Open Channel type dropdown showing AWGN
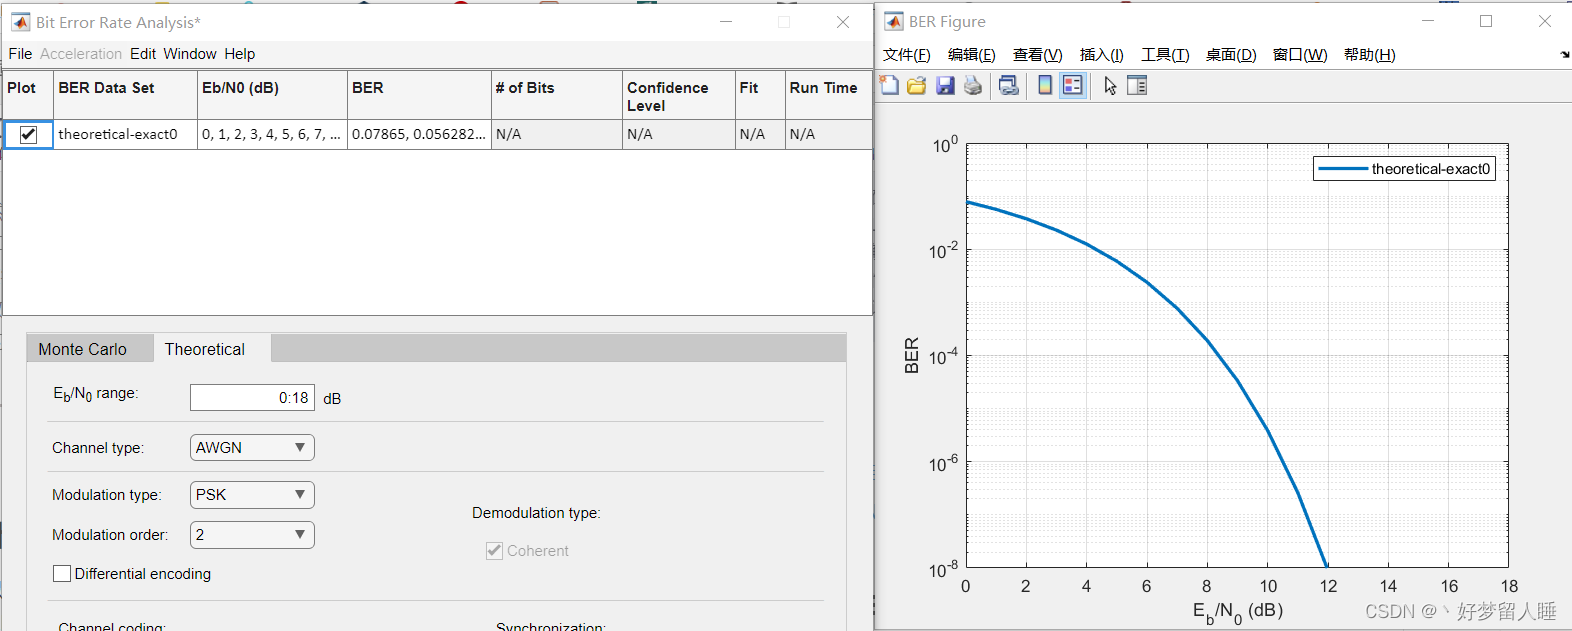The width and height of the screenshot is (1572, 631). pyautogui.click(x=252, y=448)
